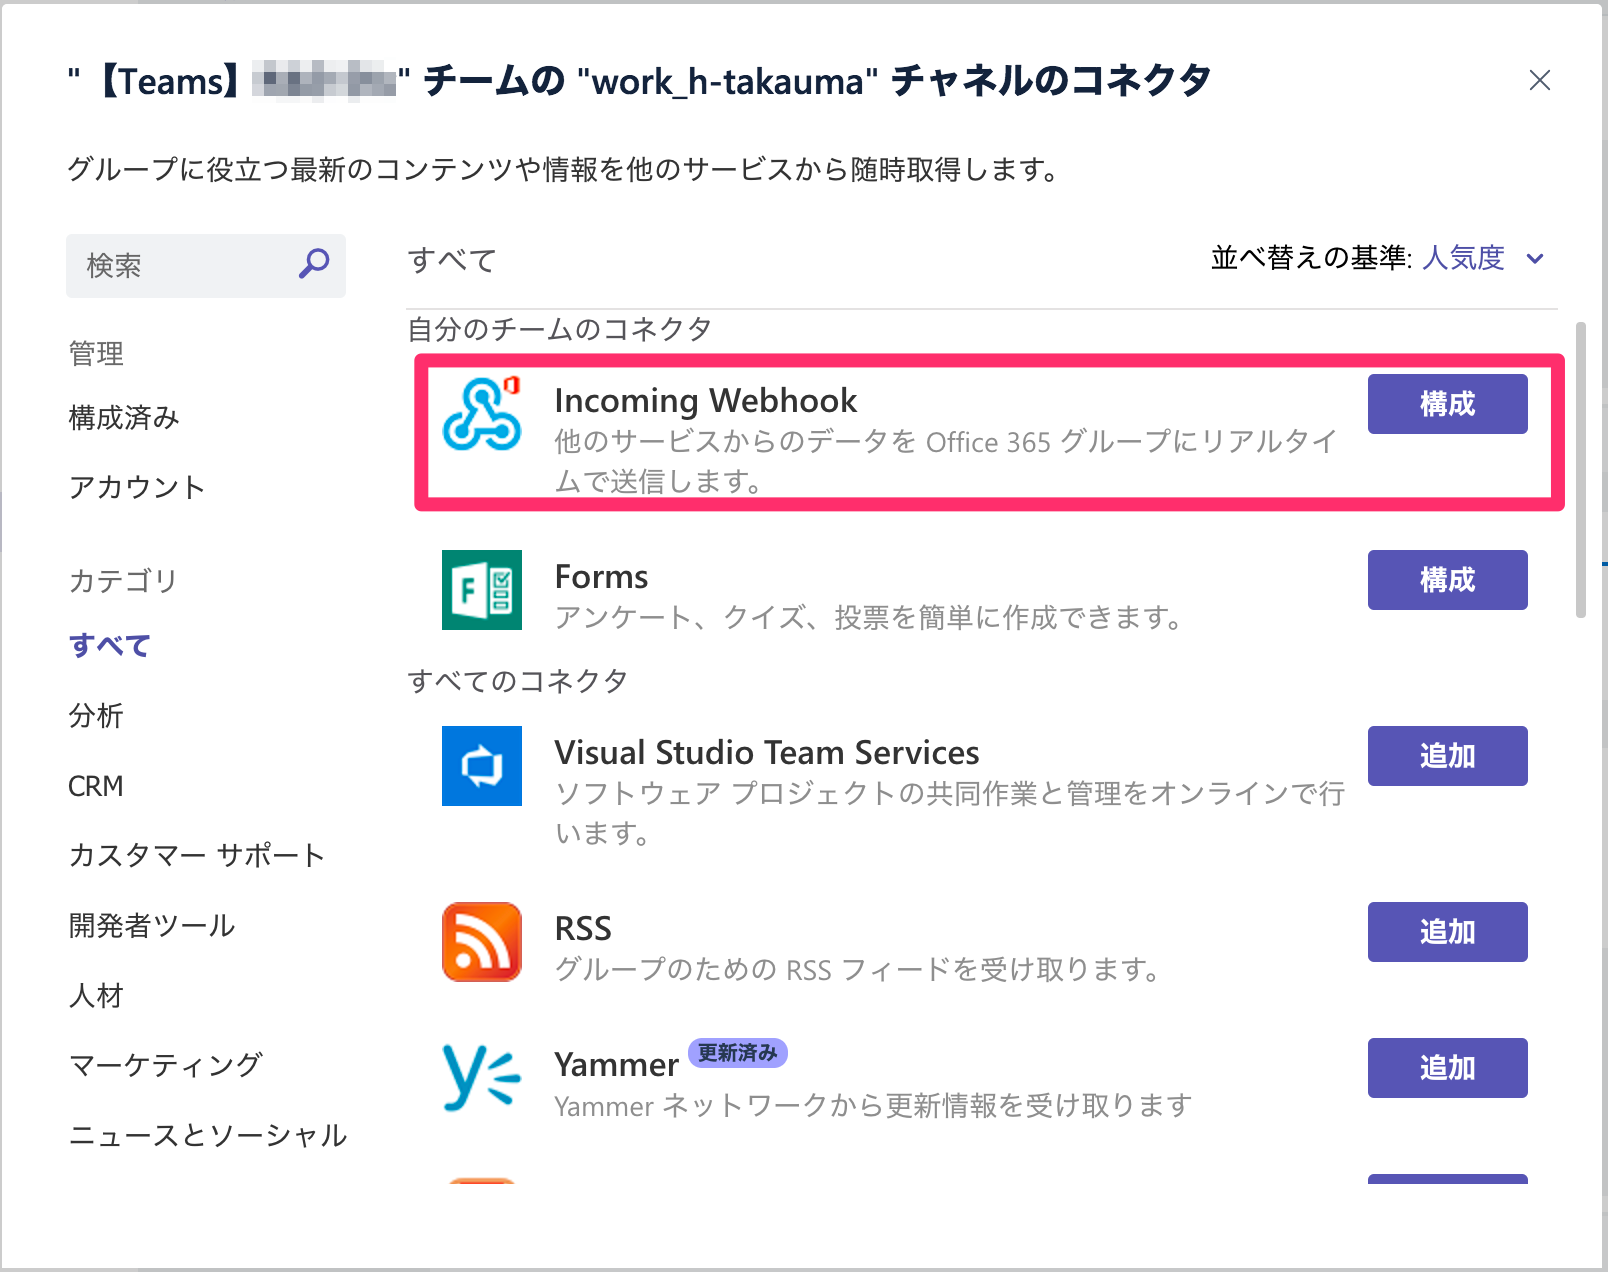Click the Visual Studio Team Services icon
This screenshot has height=1272, width=1608.
(482, 766)
